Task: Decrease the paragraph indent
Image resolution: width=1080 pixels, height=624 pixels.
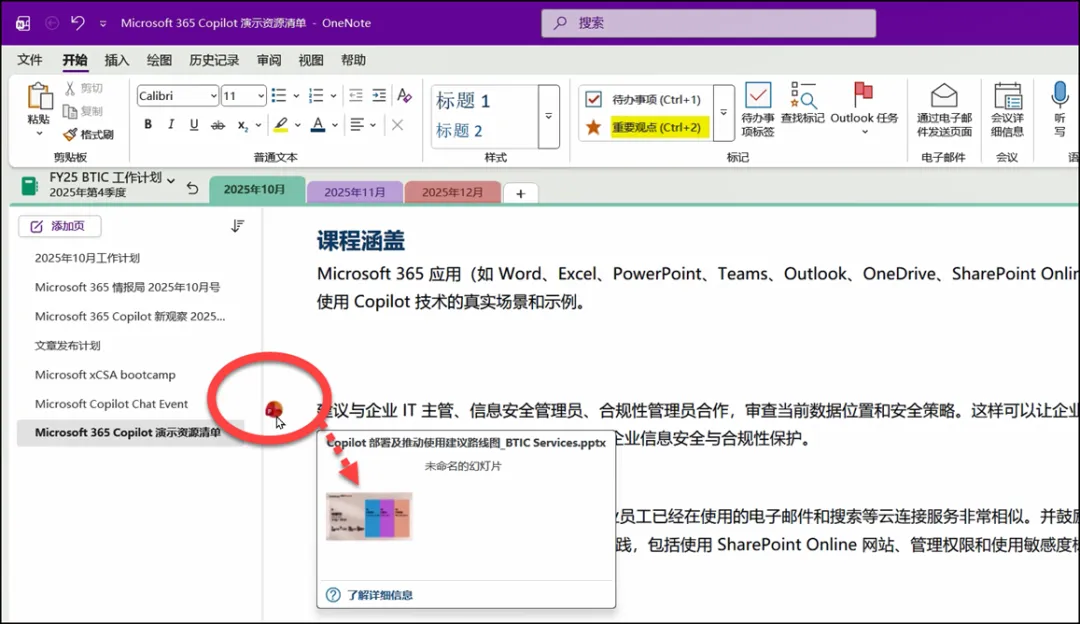Action: pos(355,95)
